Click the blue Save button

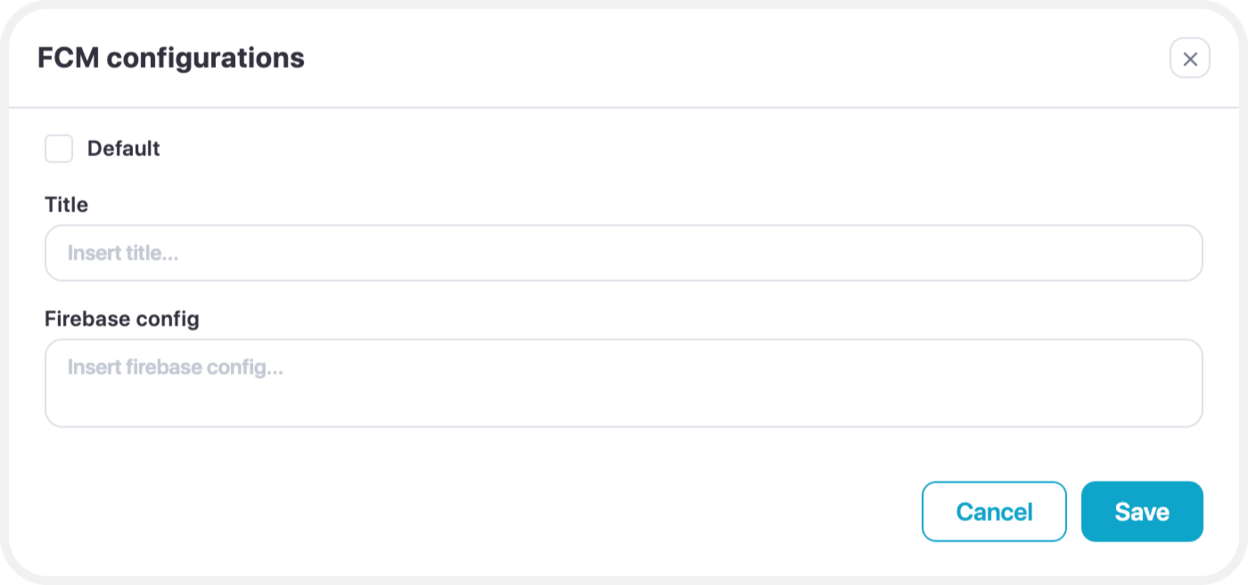click(1141, 512)
